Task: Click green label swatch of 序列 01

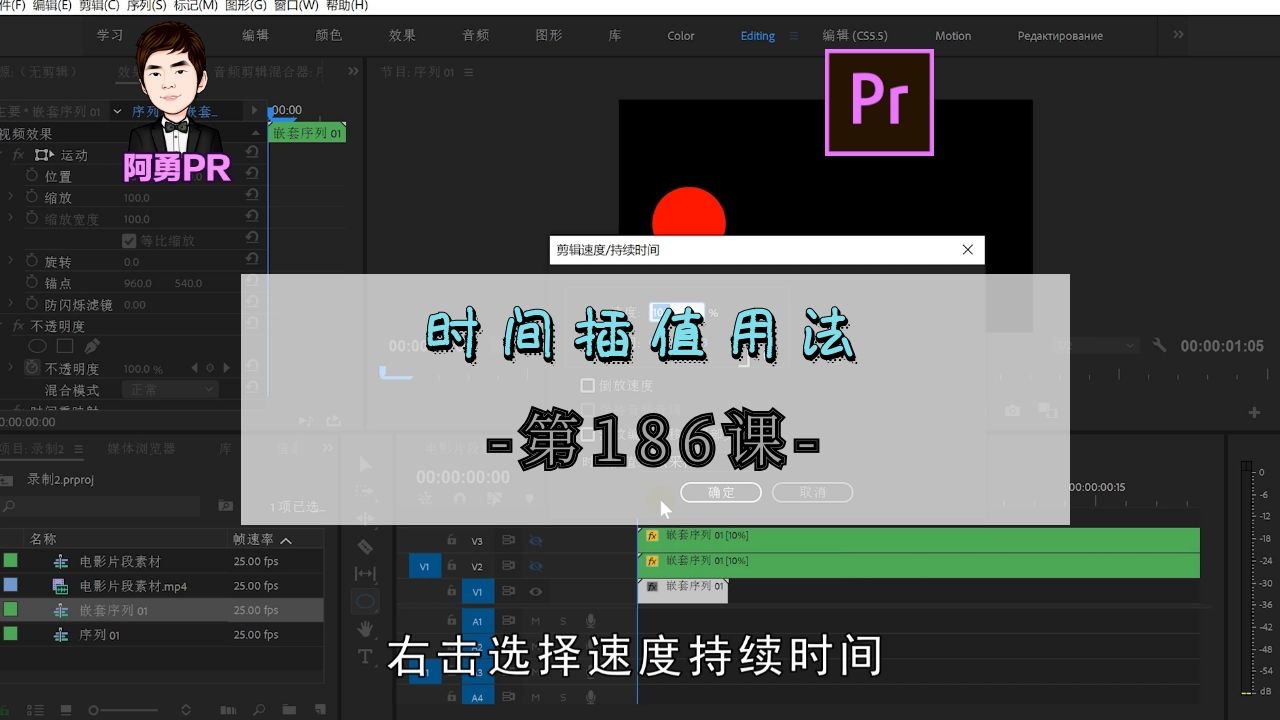Action: pos(10,634)
